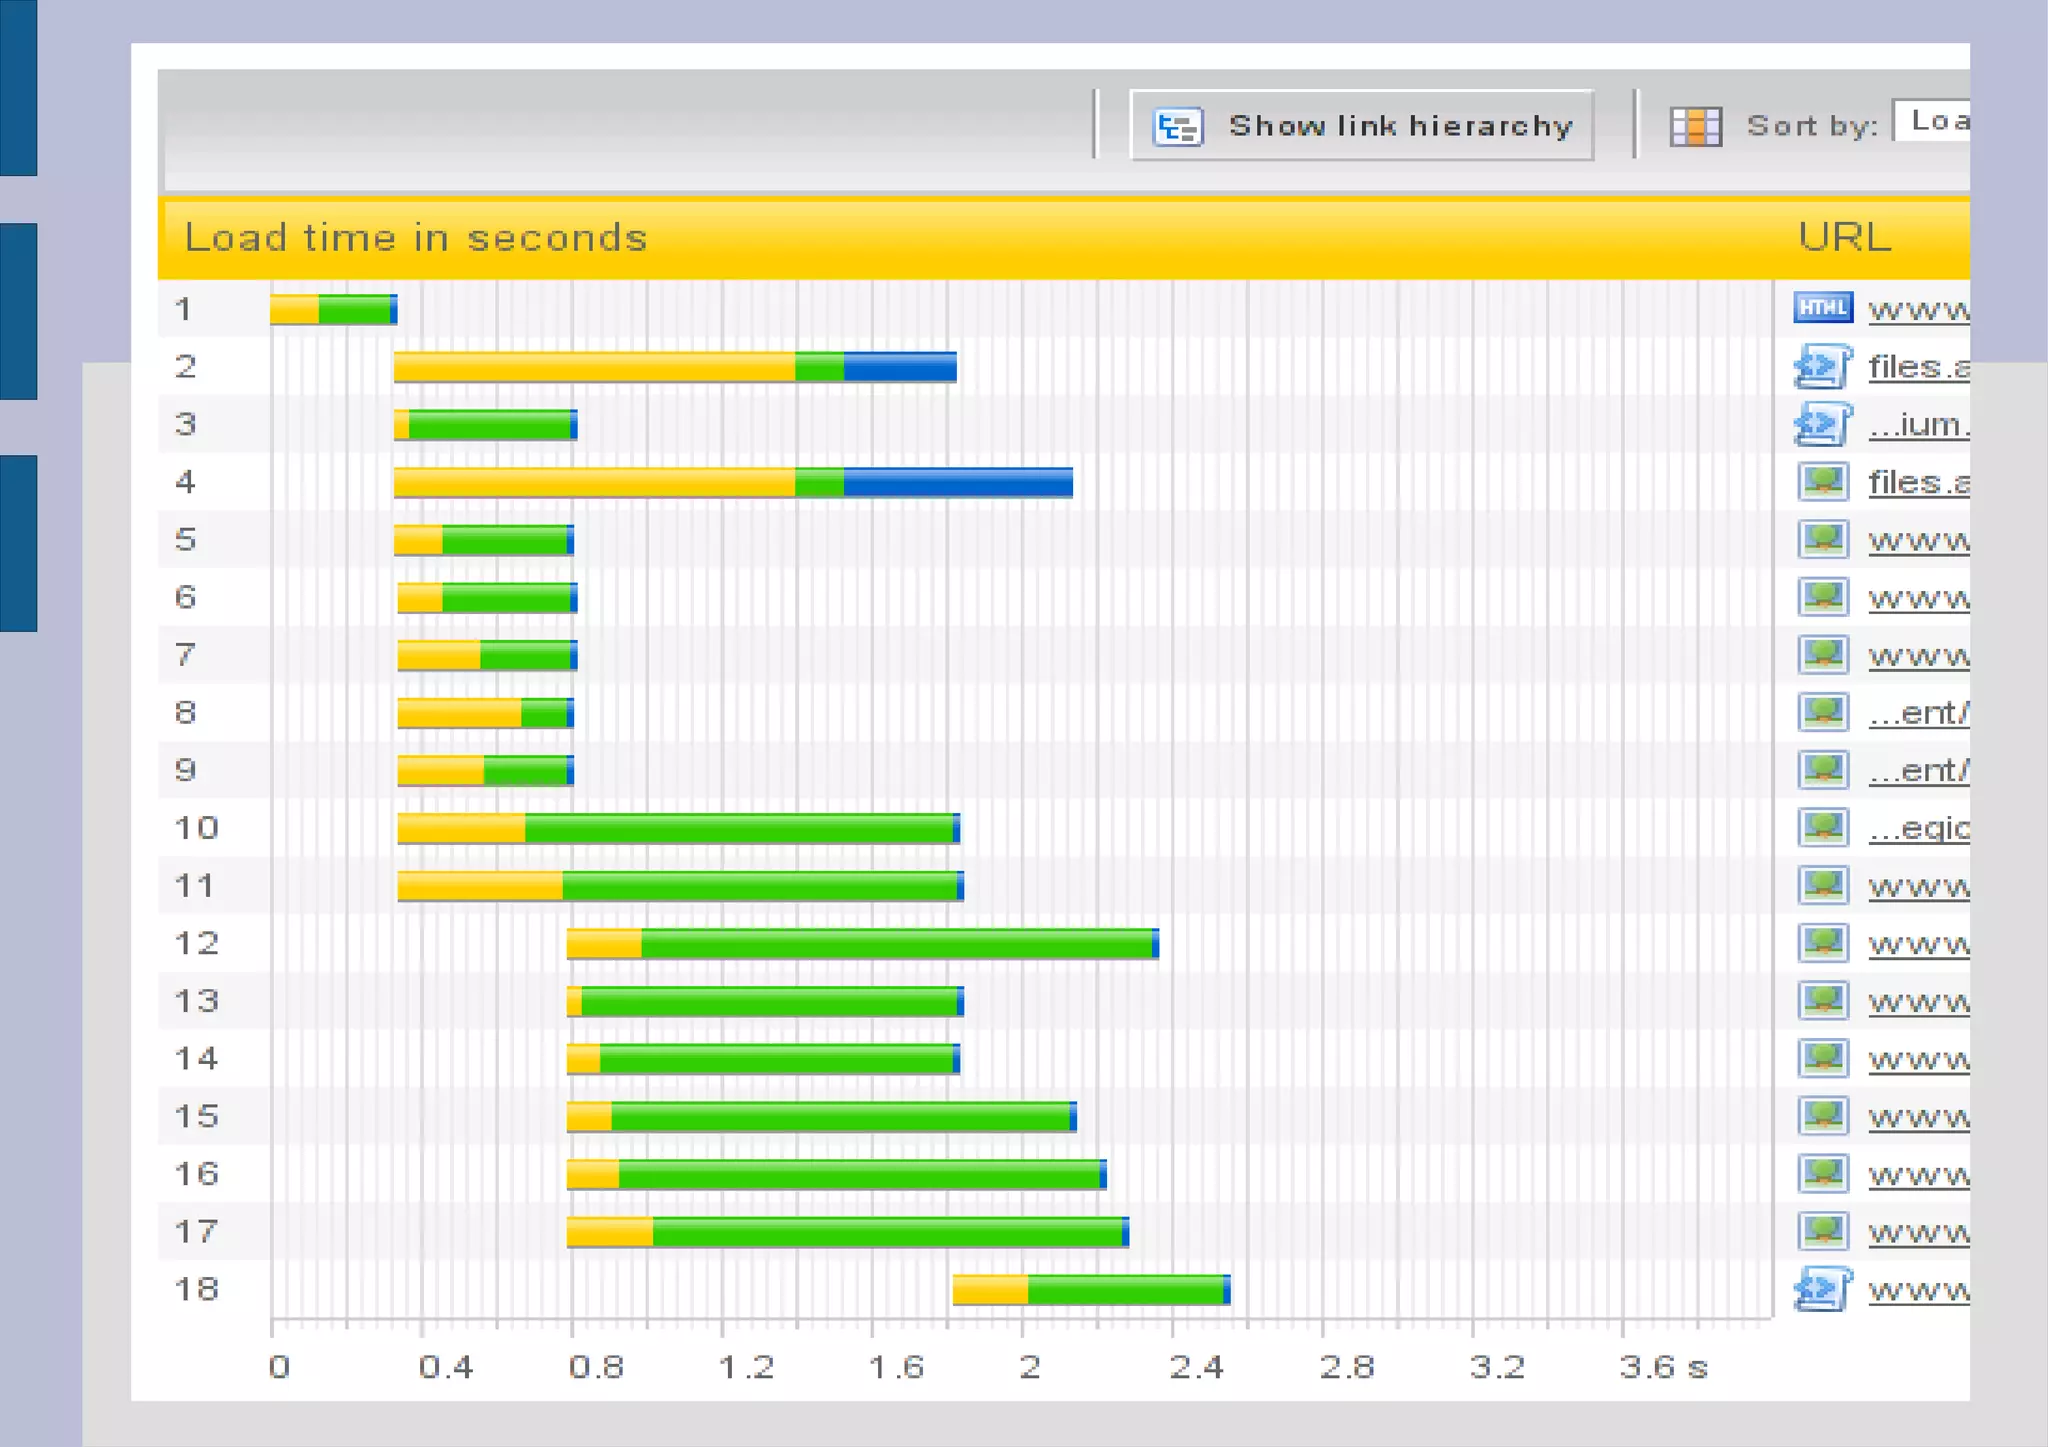Click the URL column header
Image resolution: width=2048 pixels, height=1447 pixels.
[1844, 238]
